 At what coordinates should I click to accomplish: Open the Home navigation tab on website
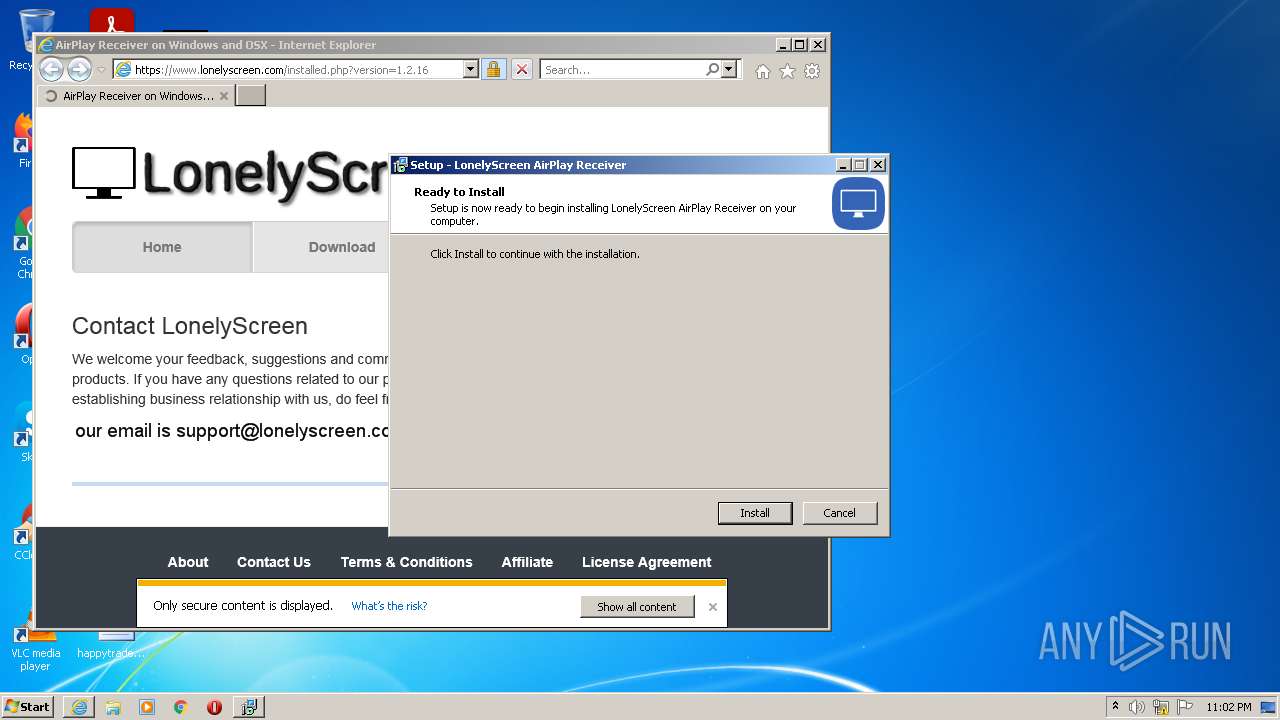(x=162, y=247)
